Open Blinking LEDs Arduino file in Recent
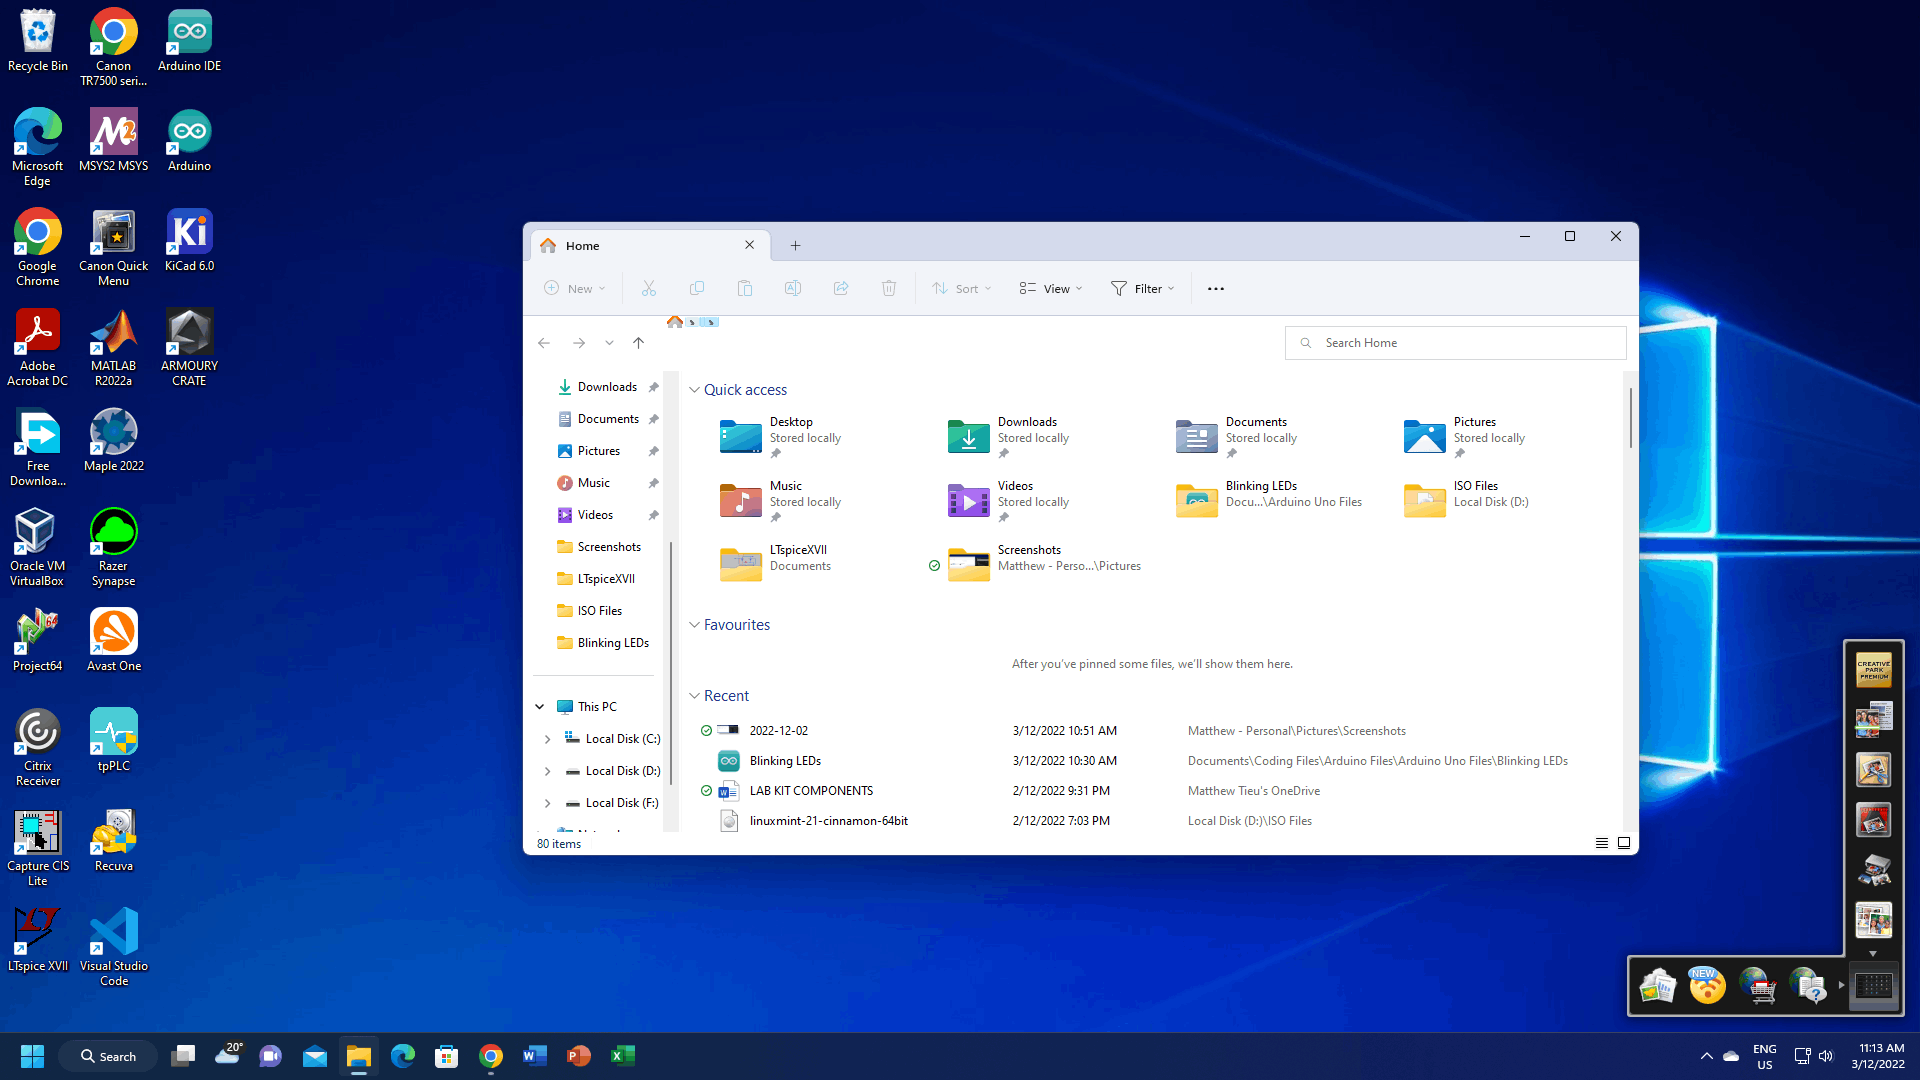Screen dimensions: 1920x1080 [x=785, y=761]
